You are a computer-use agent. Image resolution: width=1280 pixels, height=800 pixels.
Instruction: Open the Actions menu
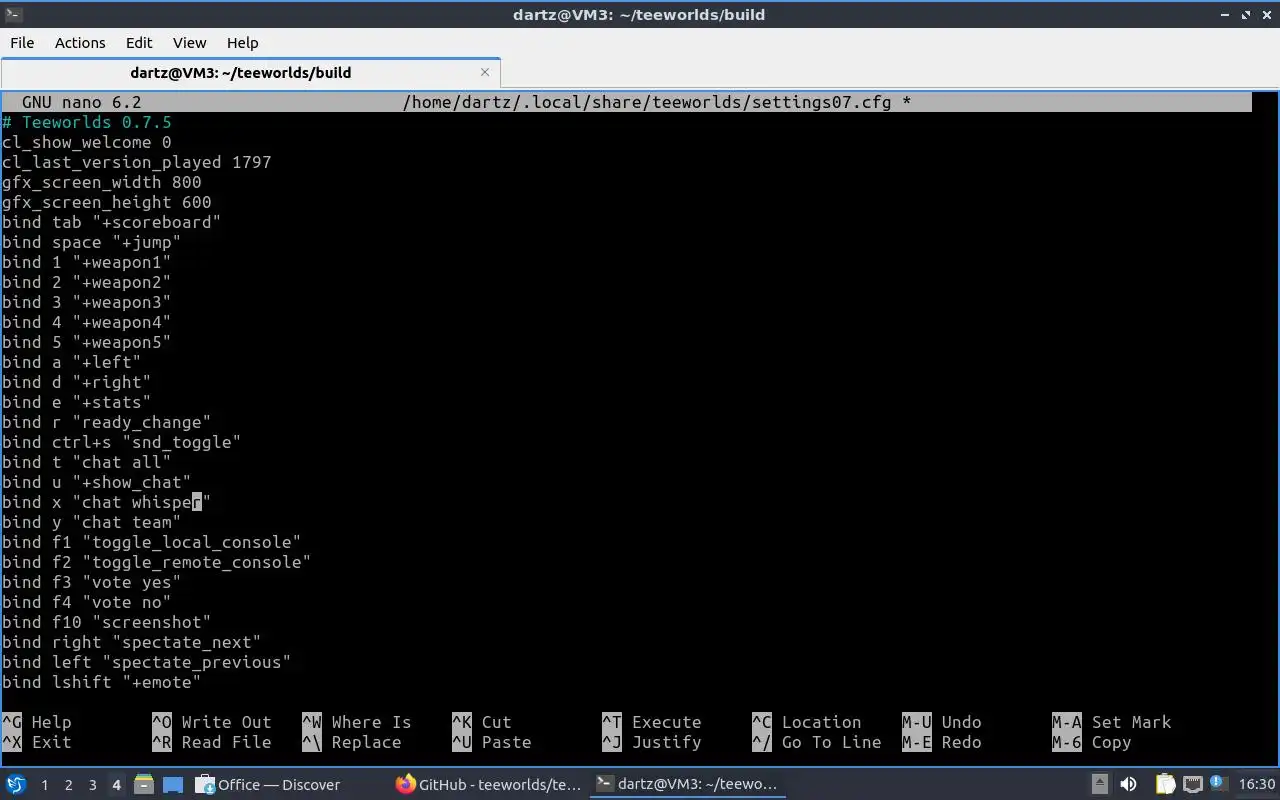tap(80, 43)
